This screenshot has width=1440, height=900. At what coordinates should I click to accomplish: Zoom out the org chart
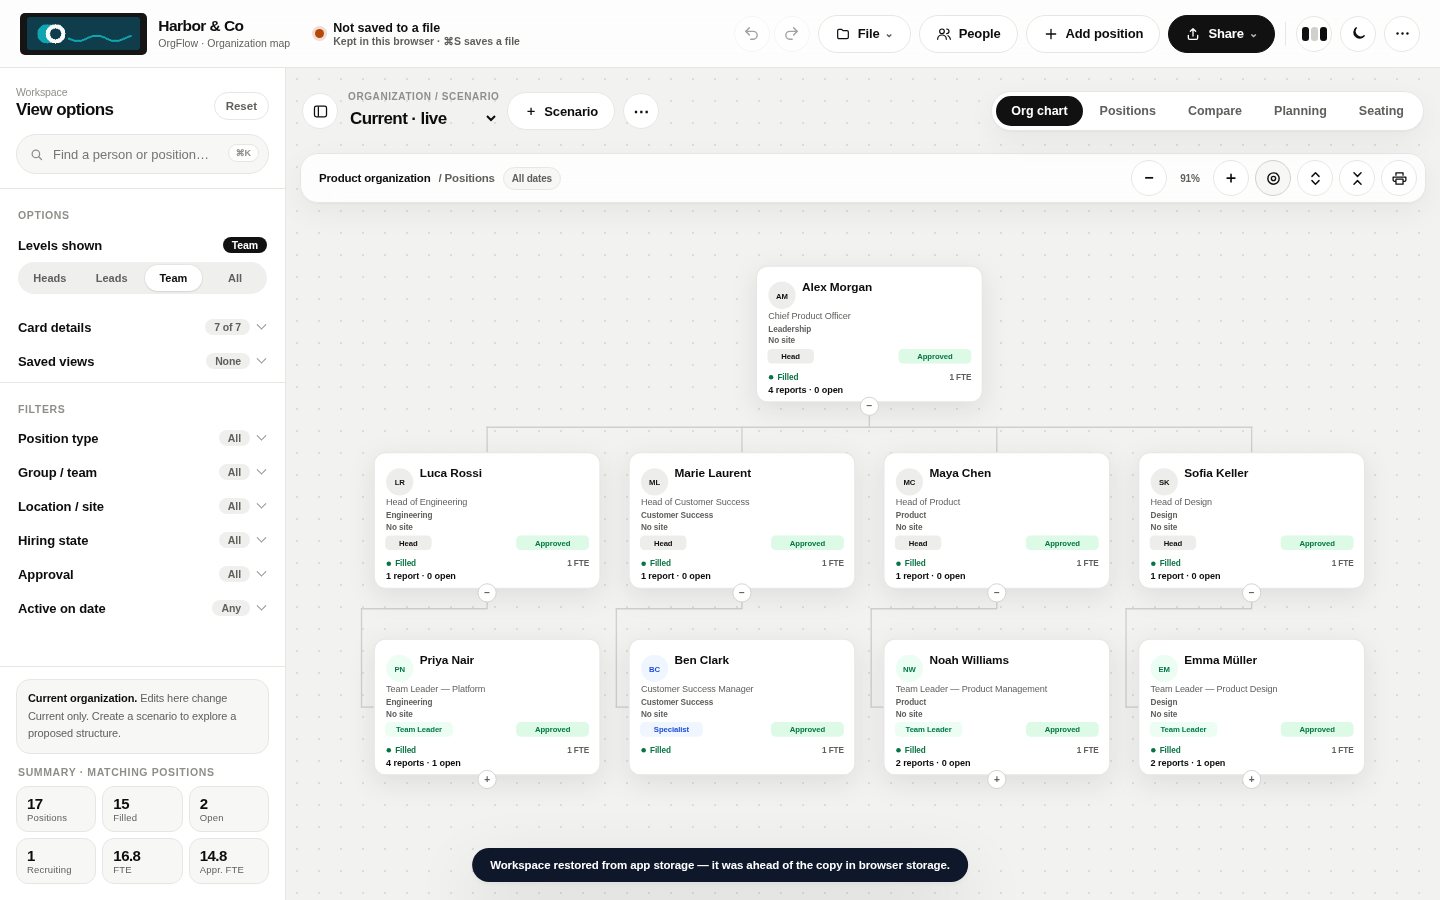[1149, 178]
